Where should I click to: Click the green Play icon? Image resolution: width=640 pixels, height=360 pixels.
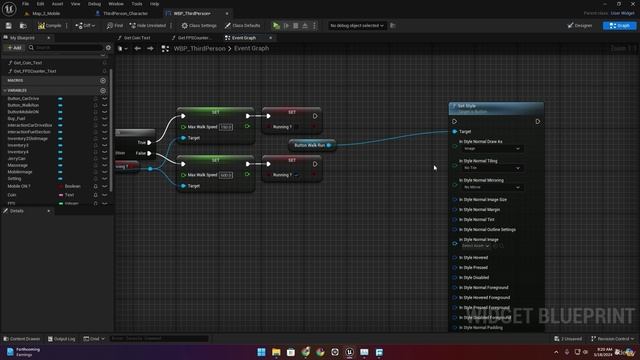(x=276, y=26)
